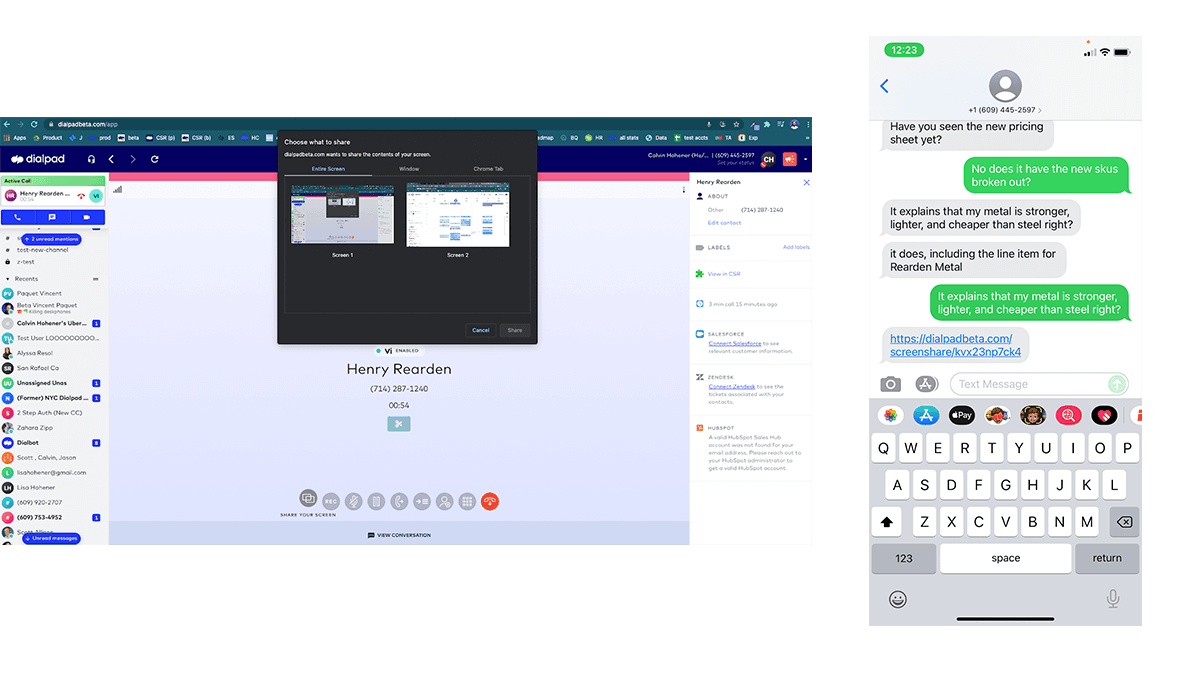The image size is (1177, 681).
Task: Put the call on hold
Action: (376, 502)
